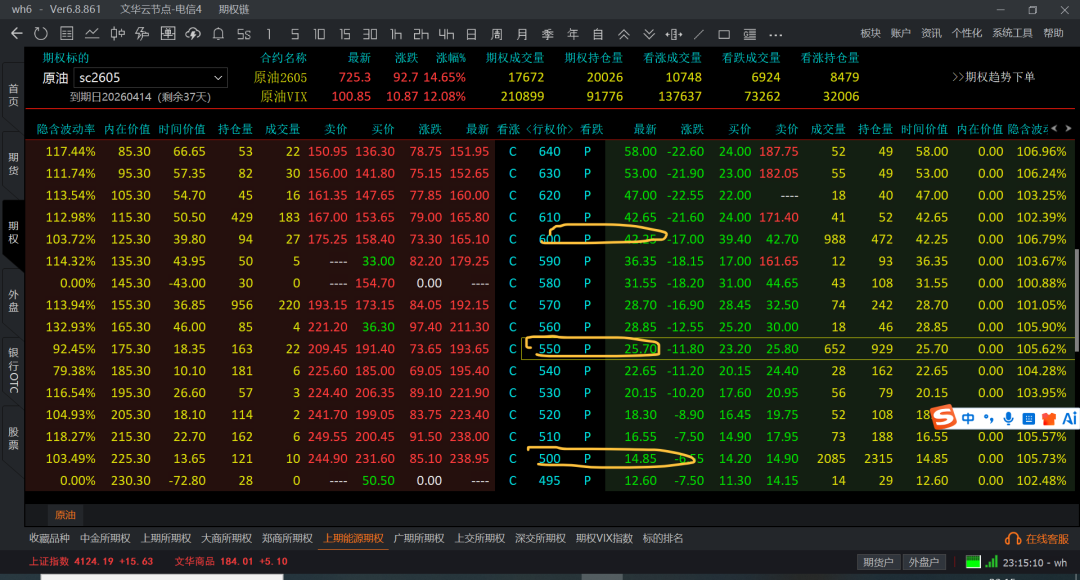Click the boxed 单 order ticket icon
1080x580 pixels.
(168, 34)
